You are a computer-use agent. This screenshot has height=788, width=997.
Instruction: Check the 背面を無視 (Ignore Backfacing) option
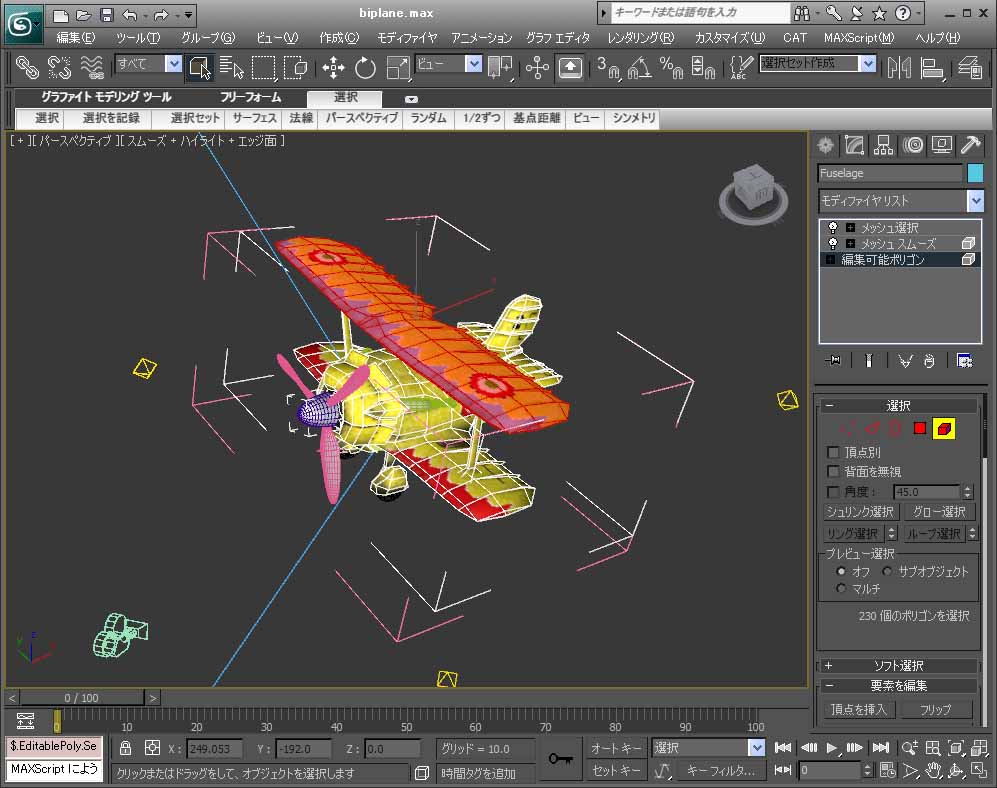(834, 472)
